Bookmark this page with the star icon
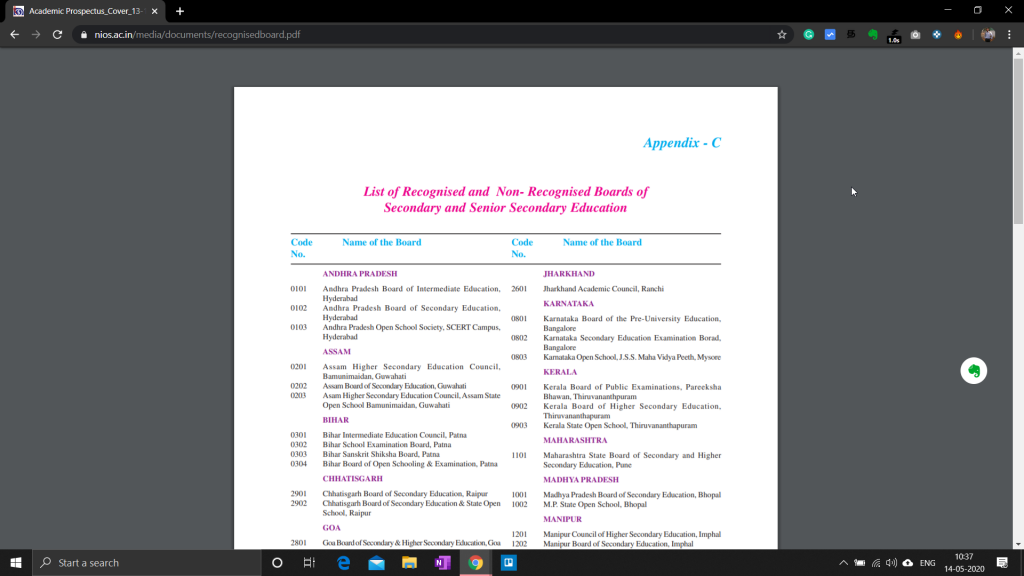 (782, 35)
